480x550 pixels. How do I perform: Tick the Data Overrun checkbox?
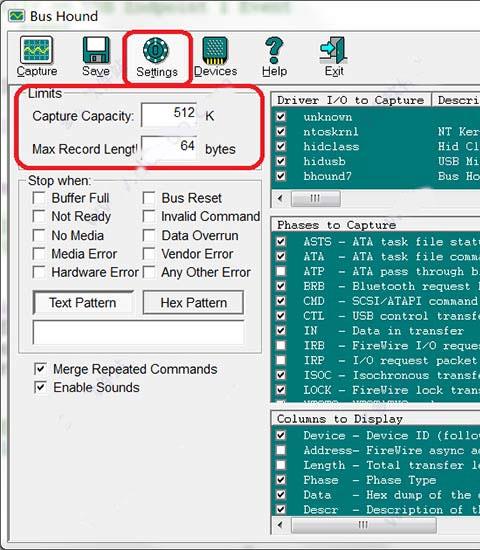[149, 235]
